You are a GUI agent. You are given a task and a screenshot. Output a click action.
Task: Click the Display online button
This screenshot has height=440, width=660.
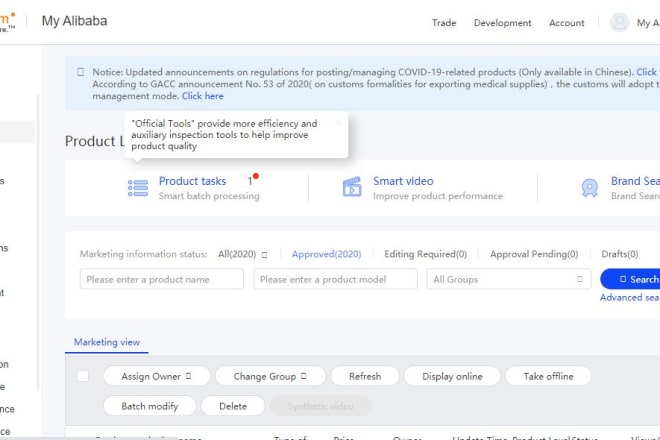pos(452,376)
